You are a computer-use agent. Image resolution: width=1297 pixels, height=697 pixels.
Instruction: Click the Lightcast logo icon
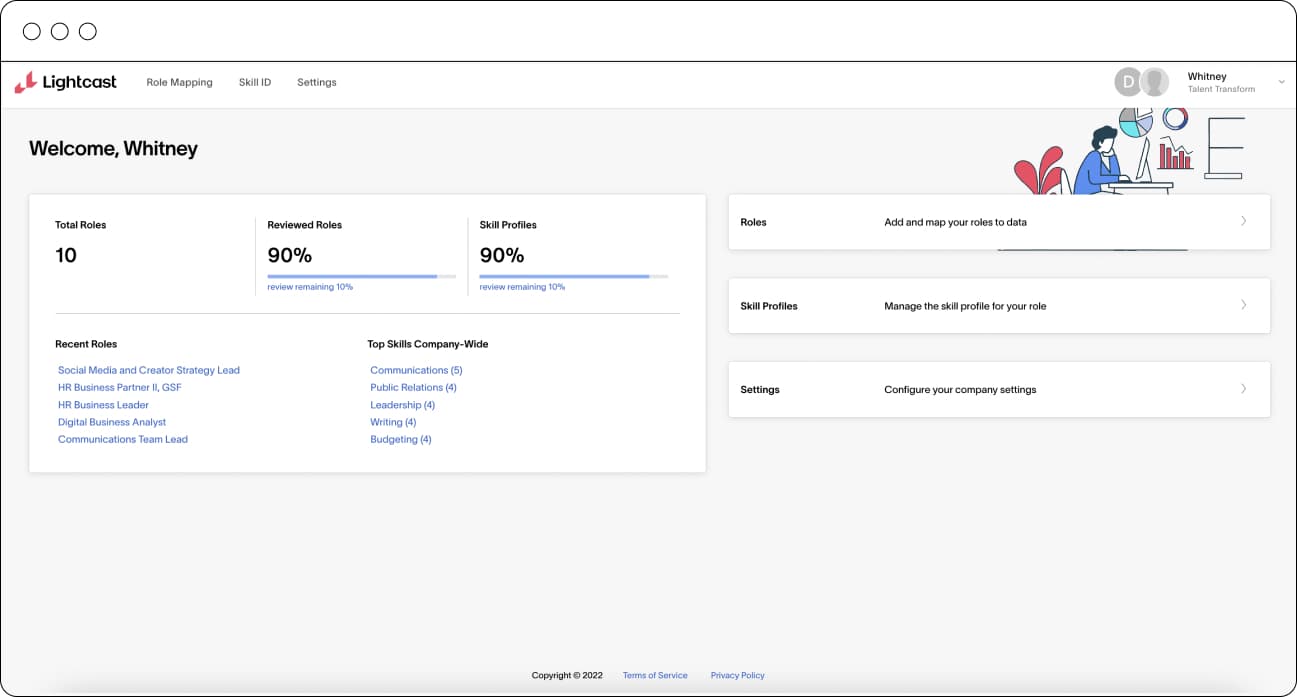tap(26, 82)
